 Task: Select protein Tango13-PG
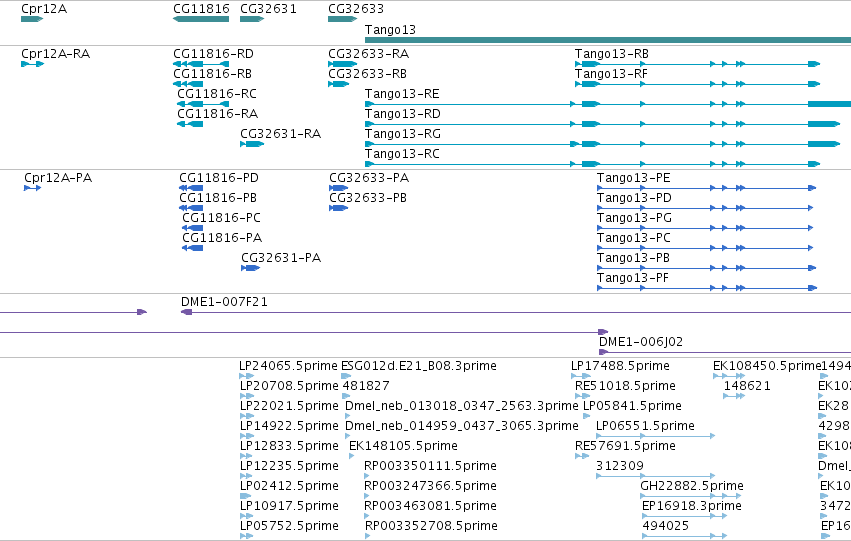[634, 218]
